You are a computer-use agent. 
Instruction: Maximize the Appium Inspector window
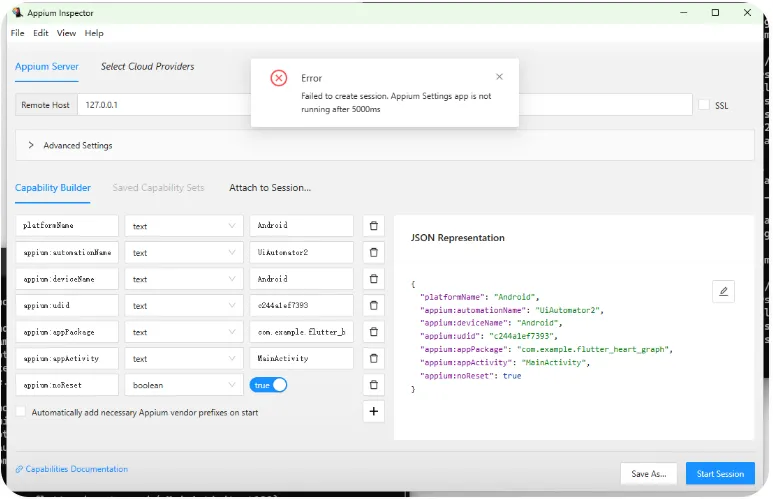click(715, 12)
